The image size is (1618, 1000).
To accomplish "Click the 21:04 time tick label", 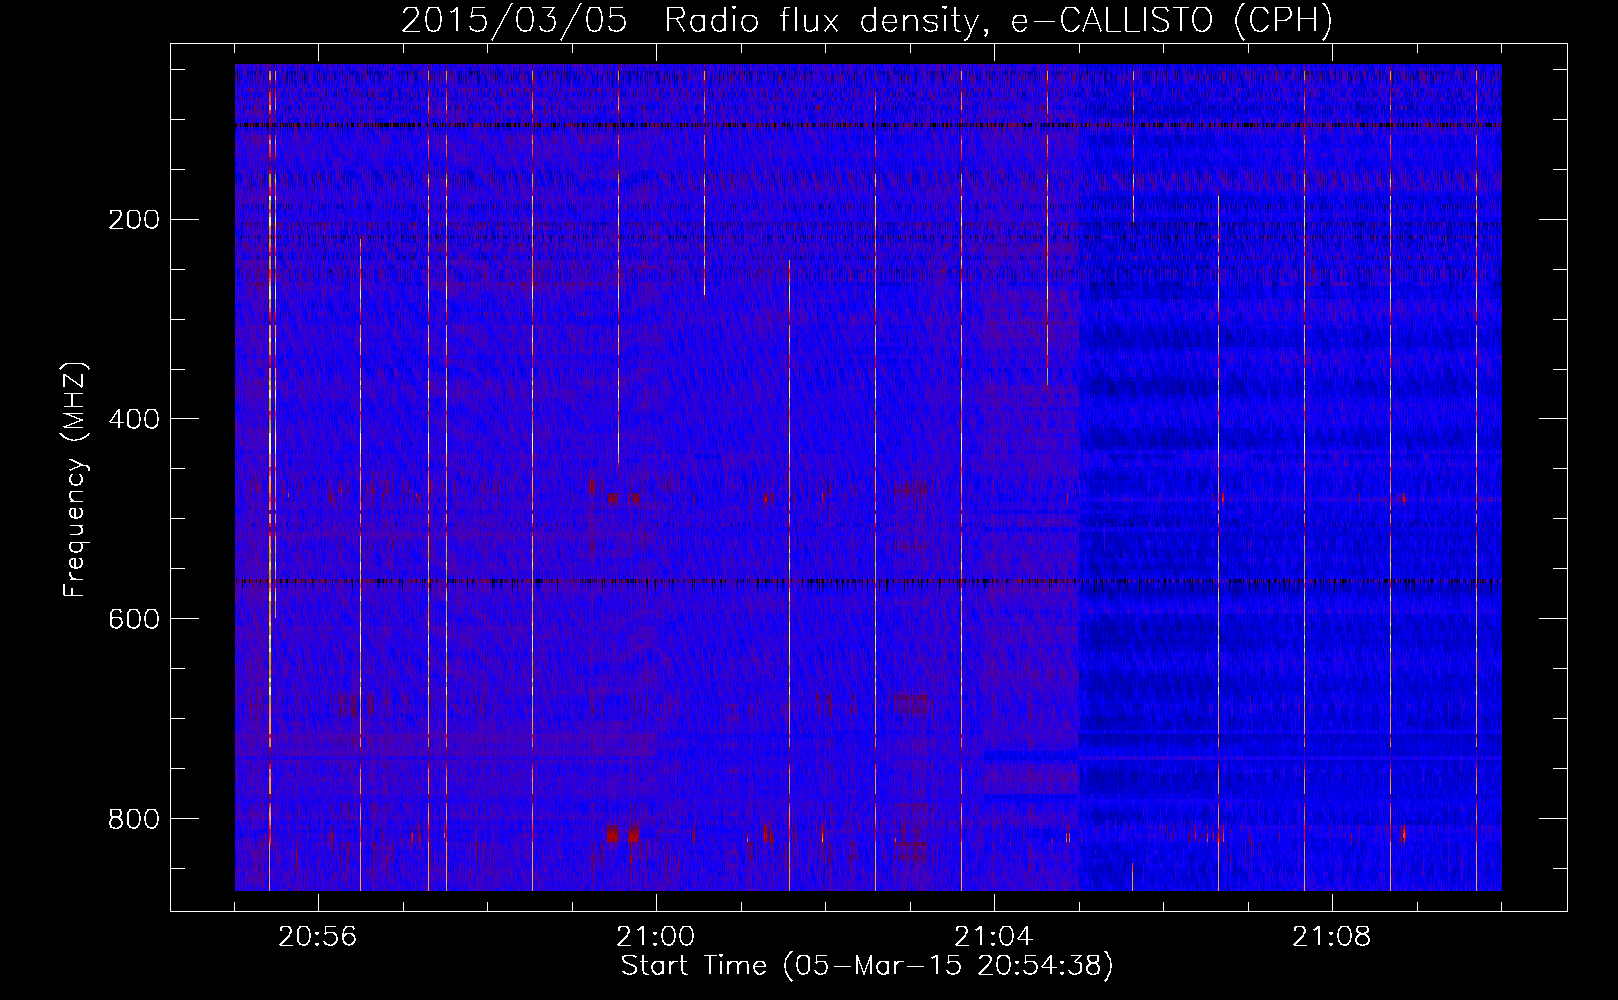I will [994, 937].
